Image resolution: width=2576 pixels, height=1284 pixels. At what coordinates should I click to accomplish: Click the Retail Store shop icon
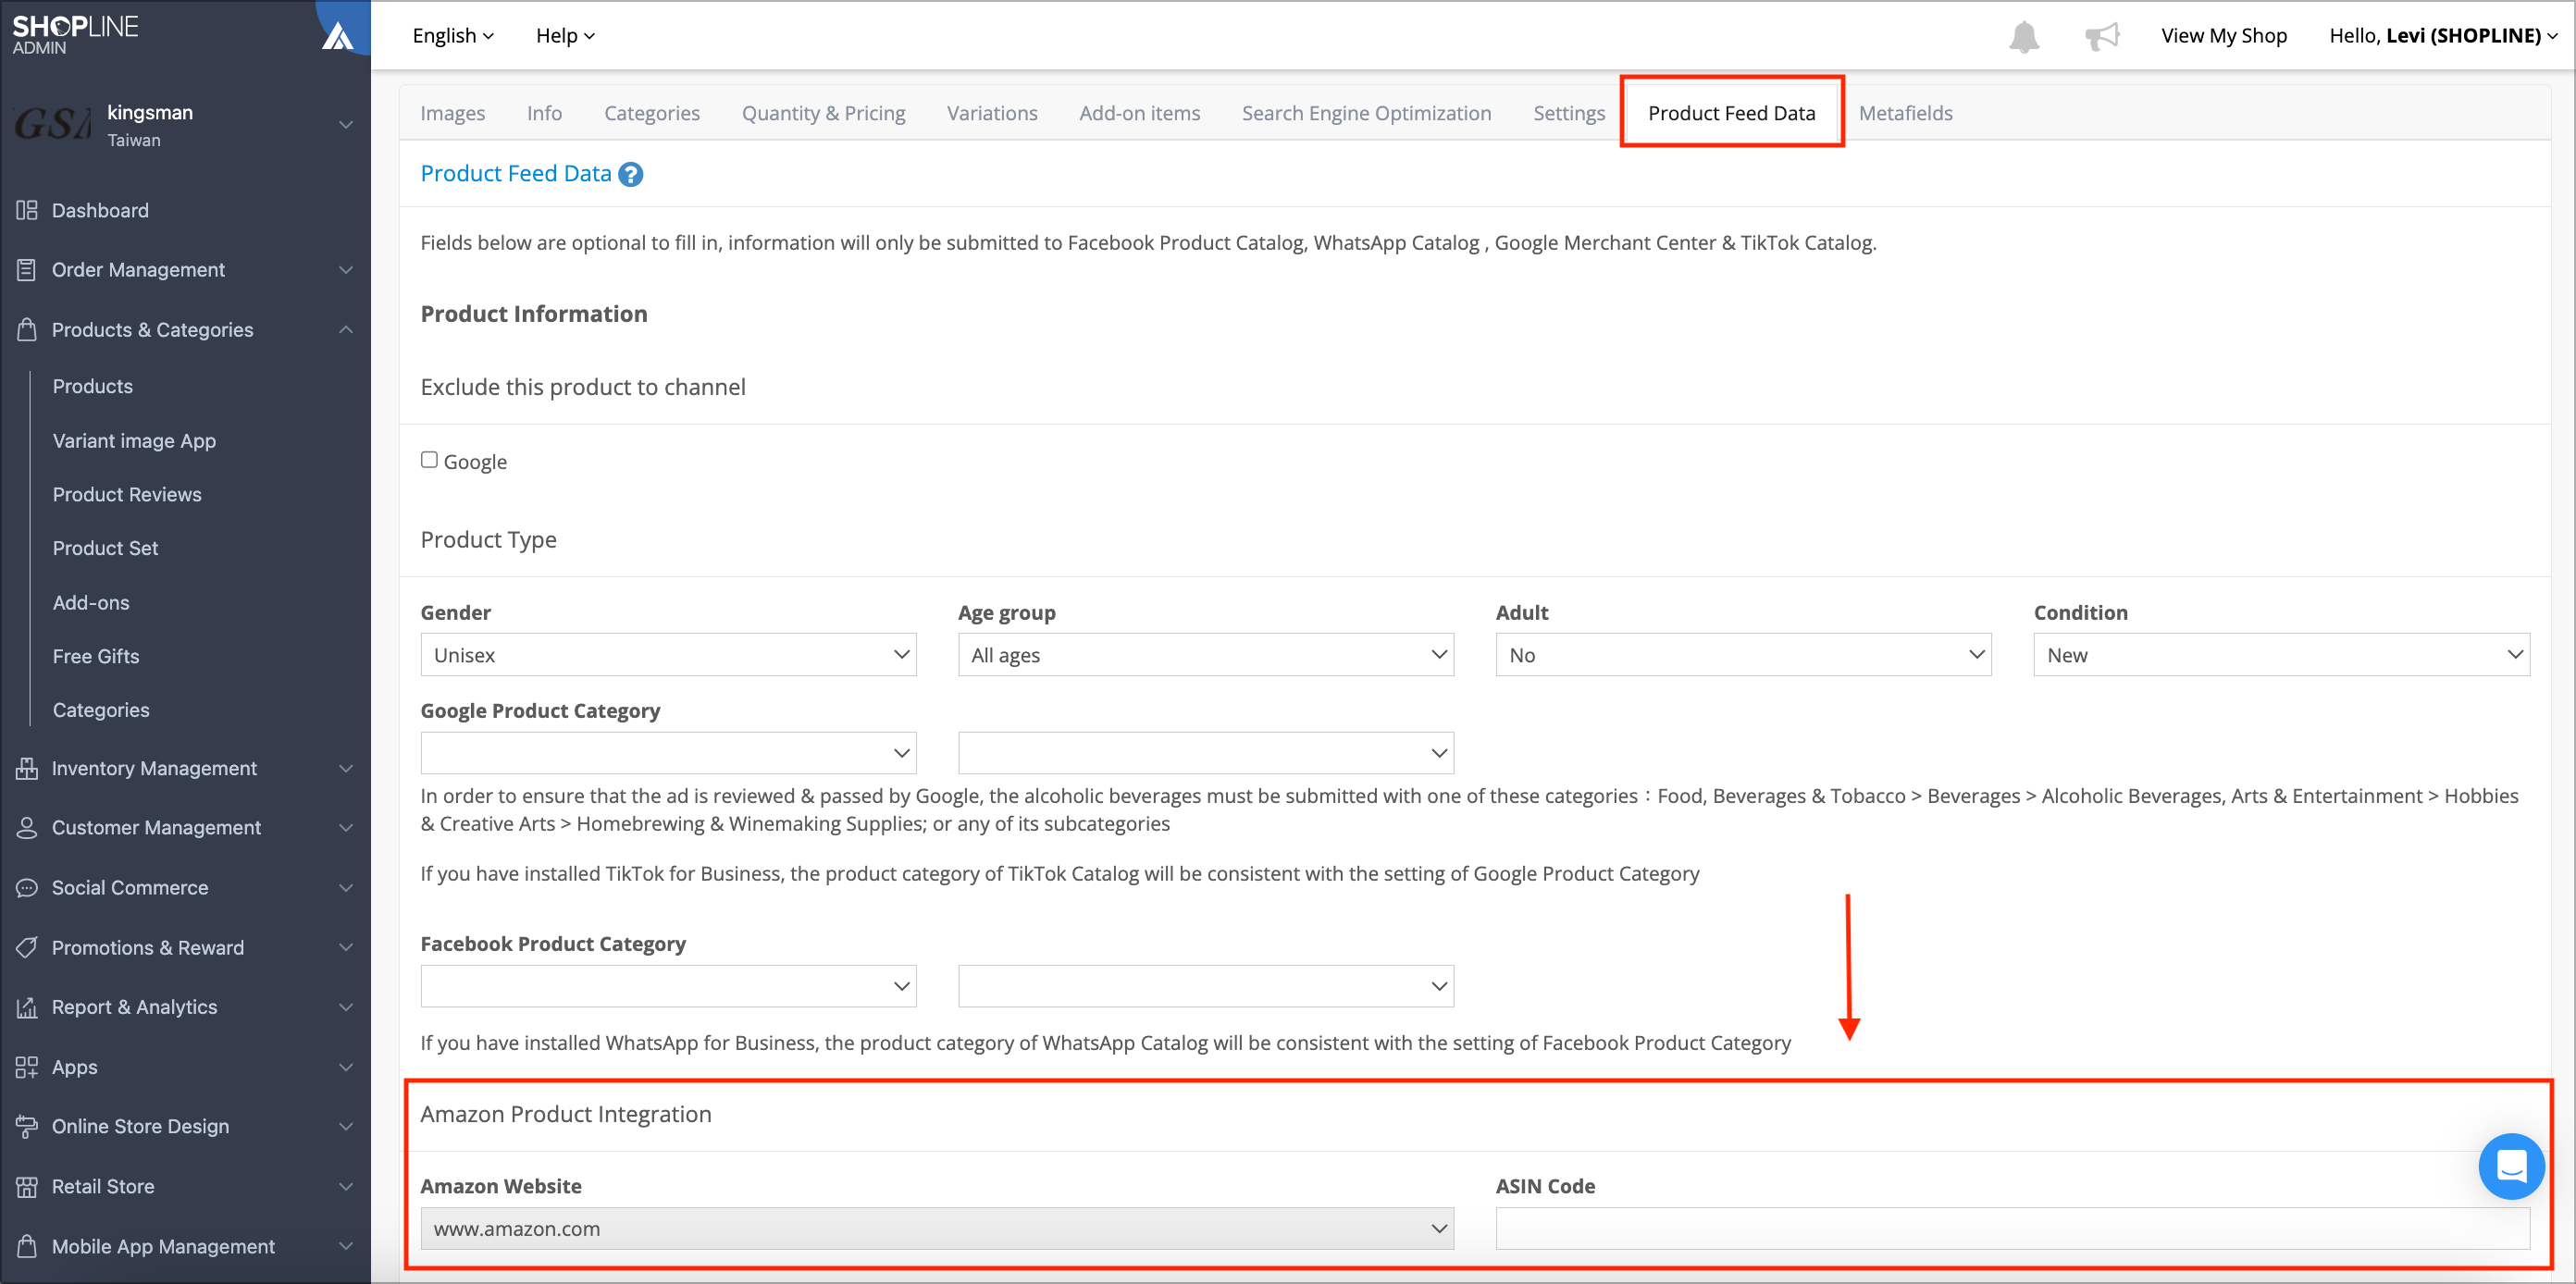click(x=27, y=1187)
